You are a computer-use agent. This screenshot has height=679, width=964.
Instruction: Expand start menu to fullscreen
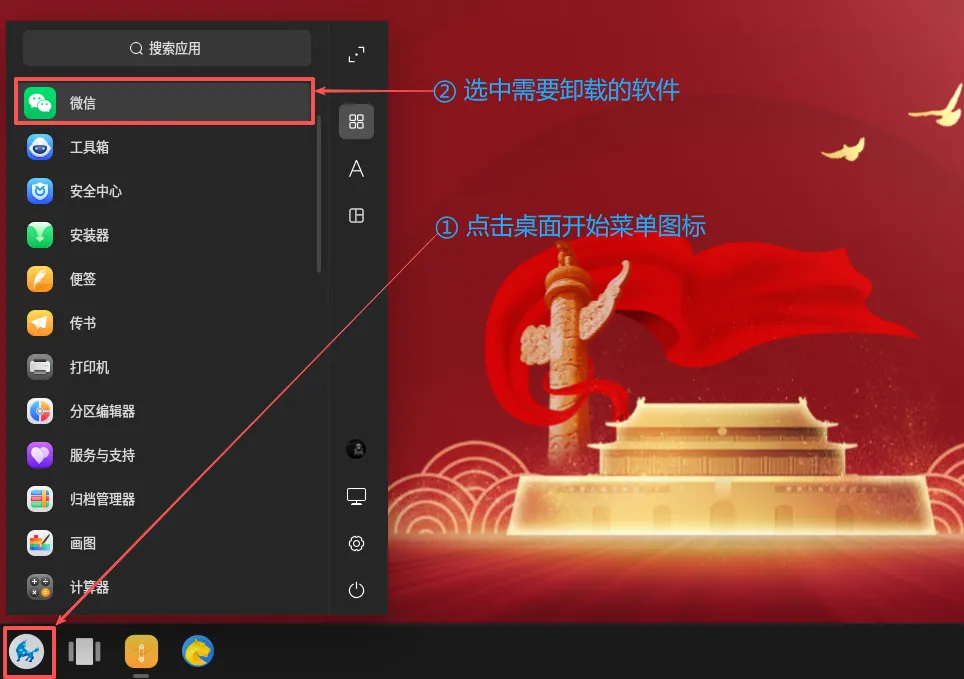[357, 54]
